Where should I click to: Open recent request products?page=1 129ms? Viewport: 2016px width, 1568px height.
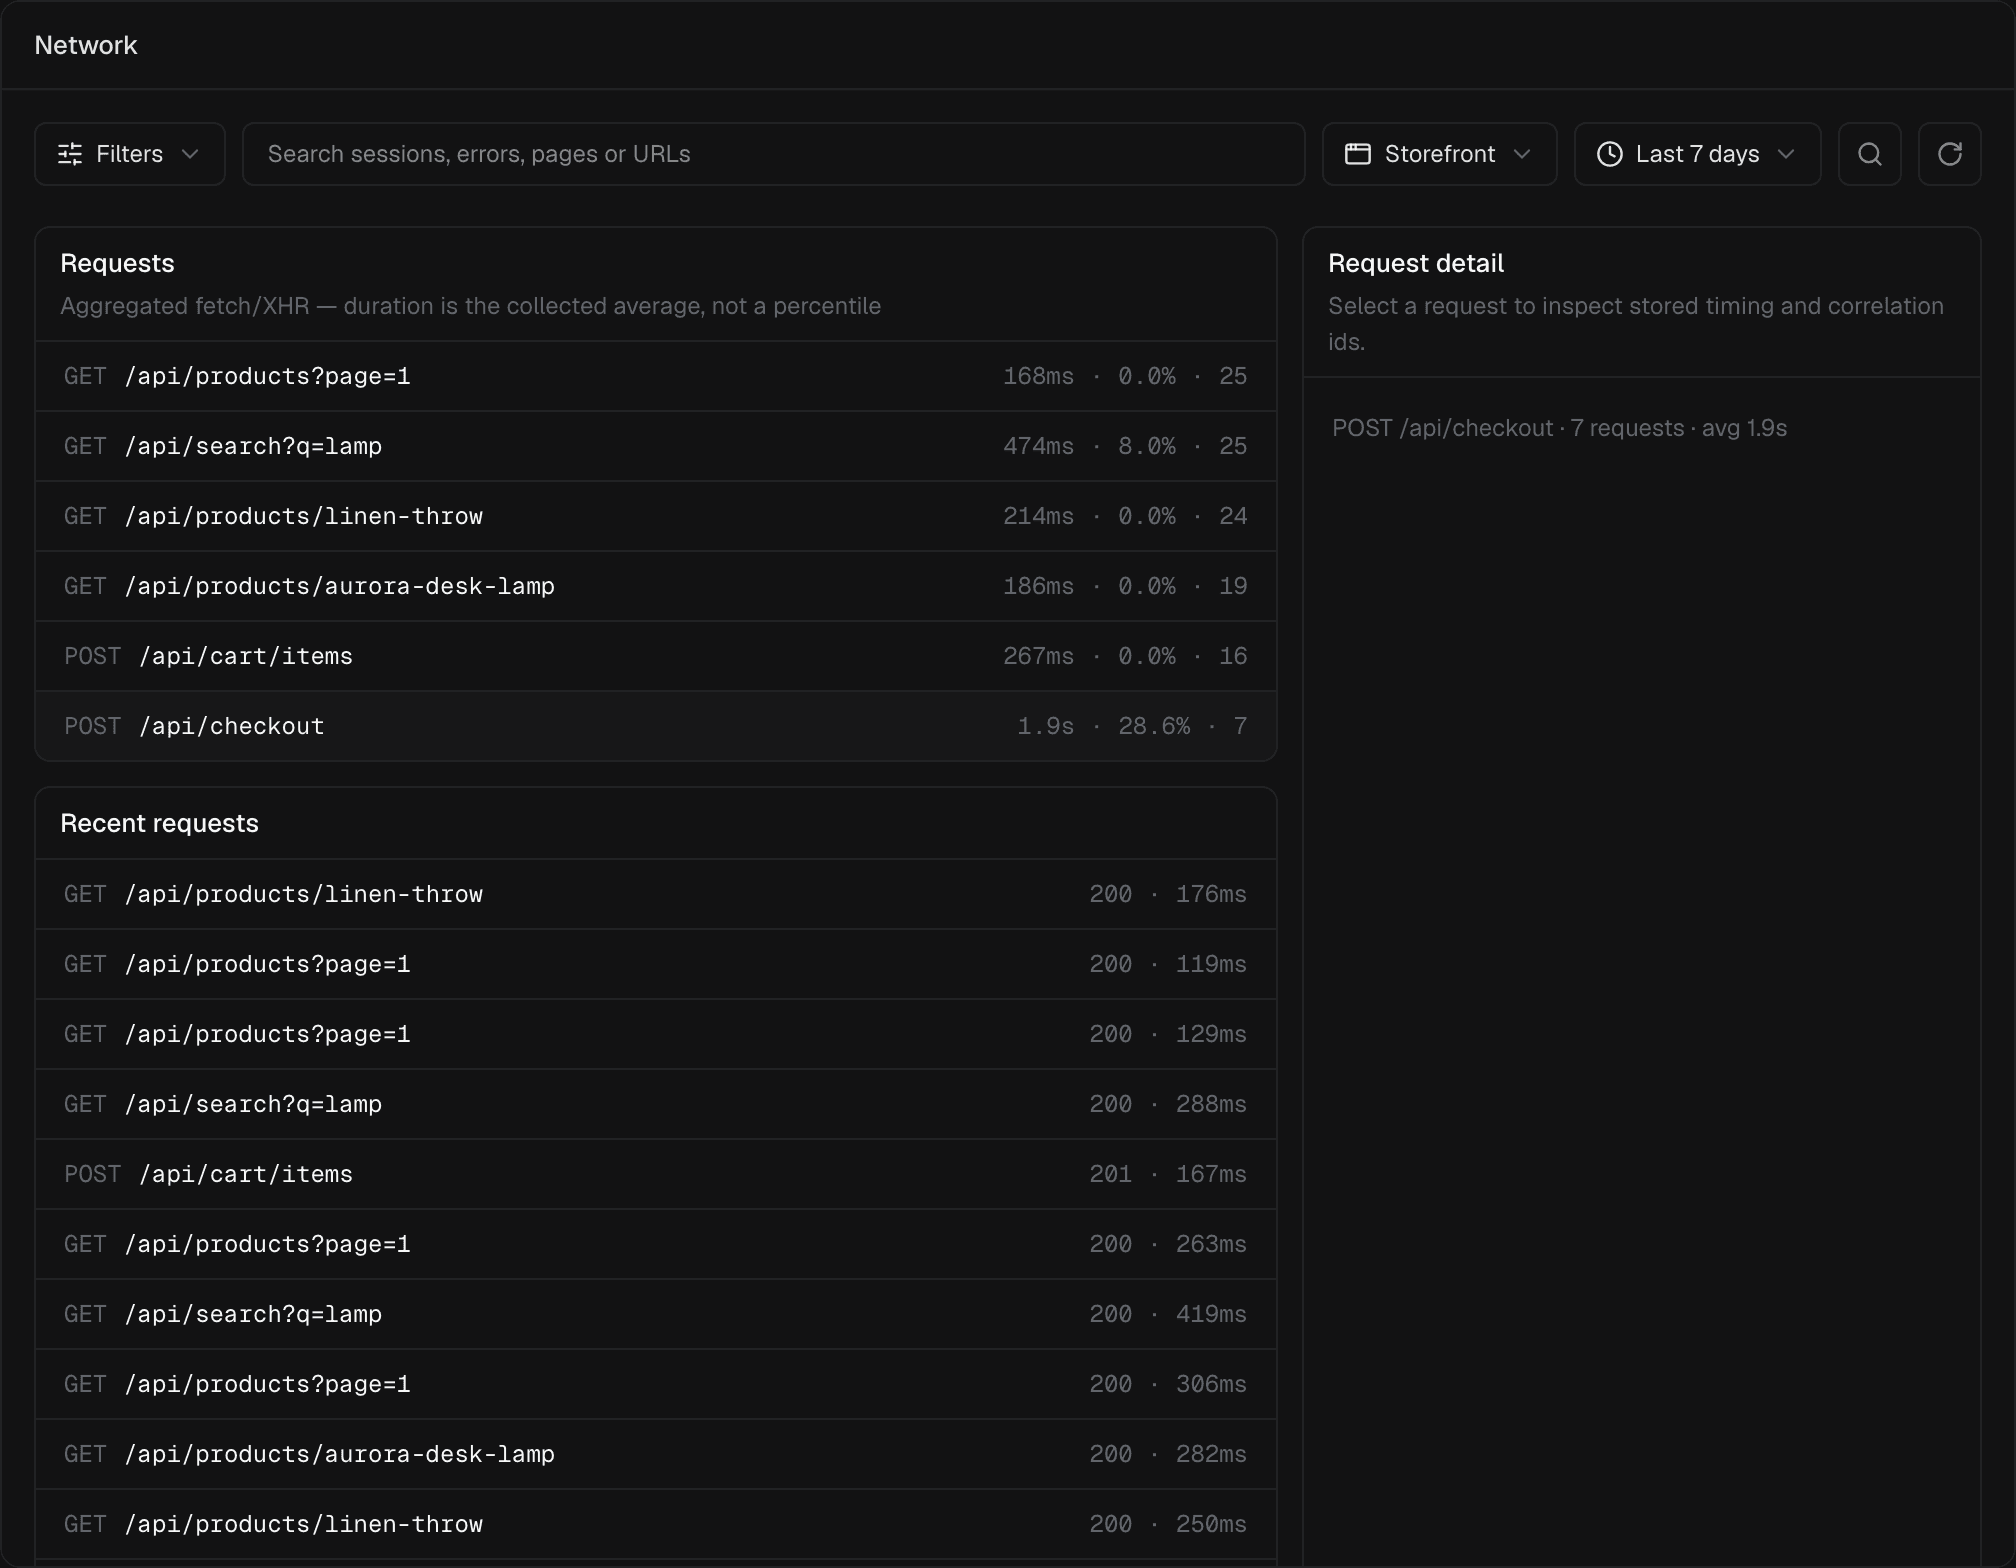coord(656,1034)
